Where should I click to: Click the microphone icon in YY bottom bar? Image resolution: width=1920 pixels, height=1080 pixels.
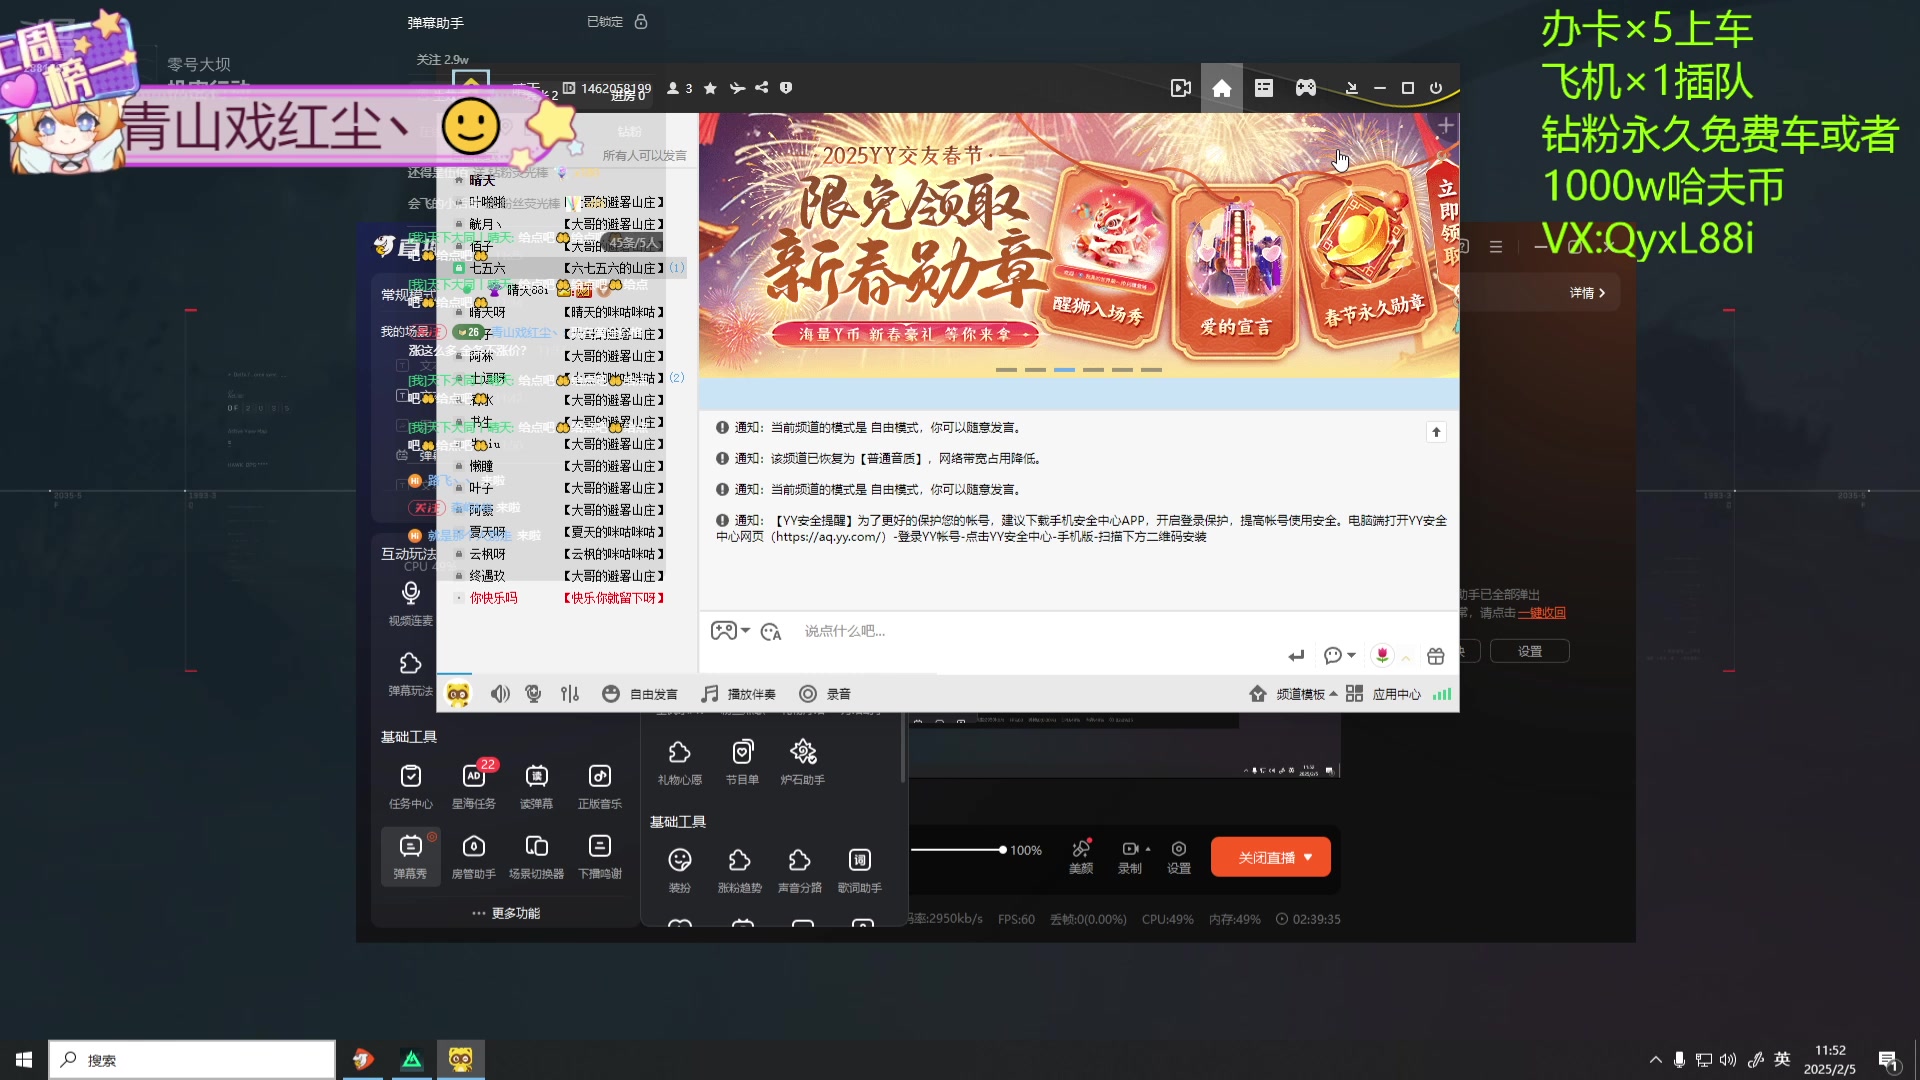click(x=533, y=694)
